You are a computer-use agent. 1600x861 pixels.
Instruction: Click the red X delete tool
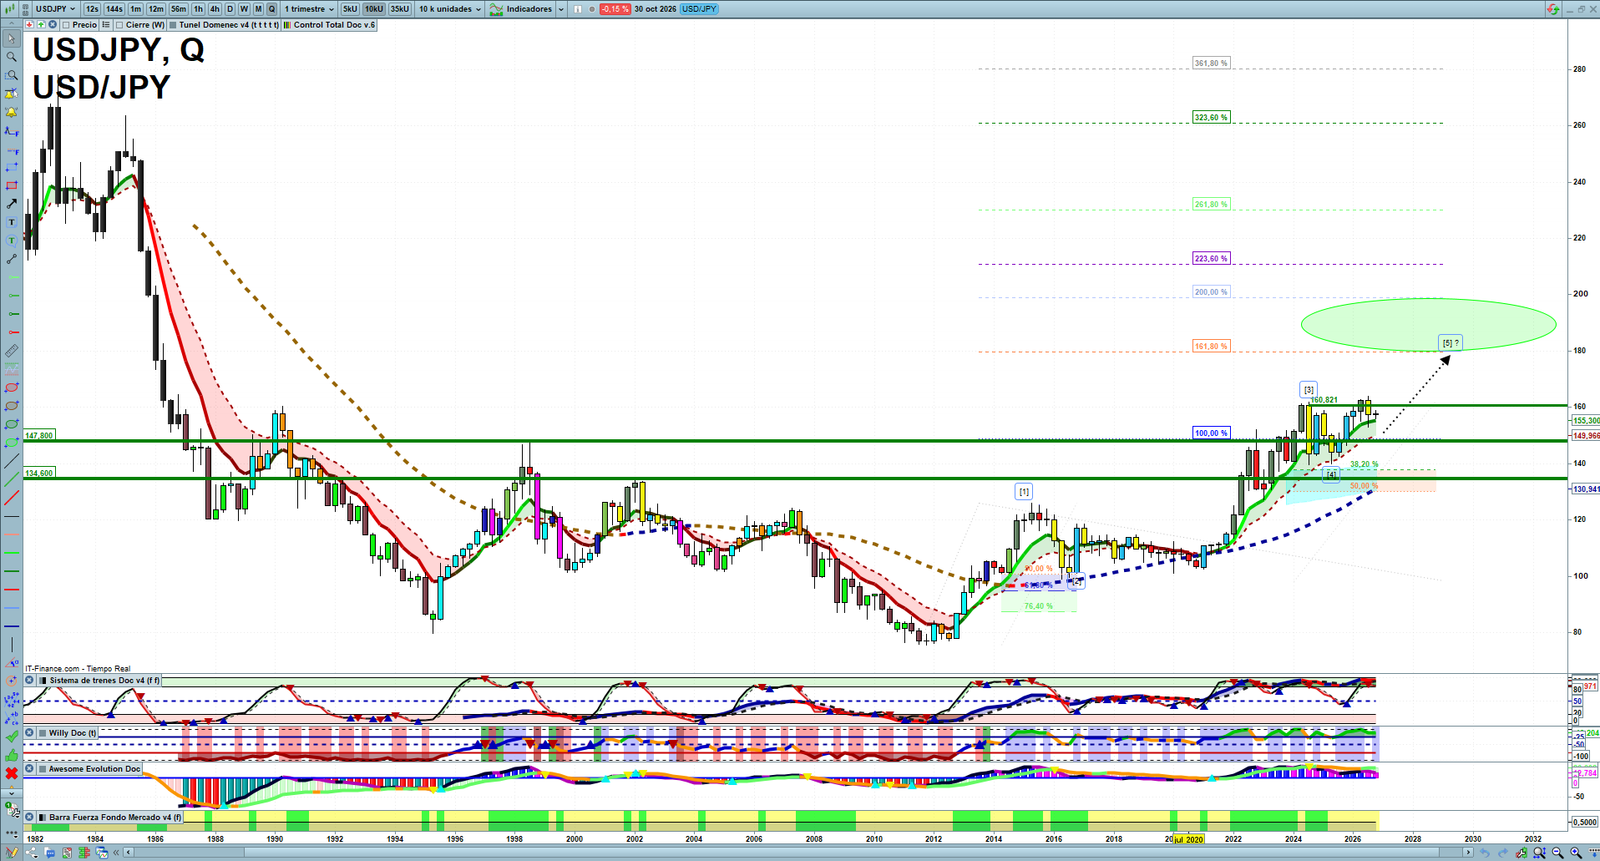click(x=12, y=773)
